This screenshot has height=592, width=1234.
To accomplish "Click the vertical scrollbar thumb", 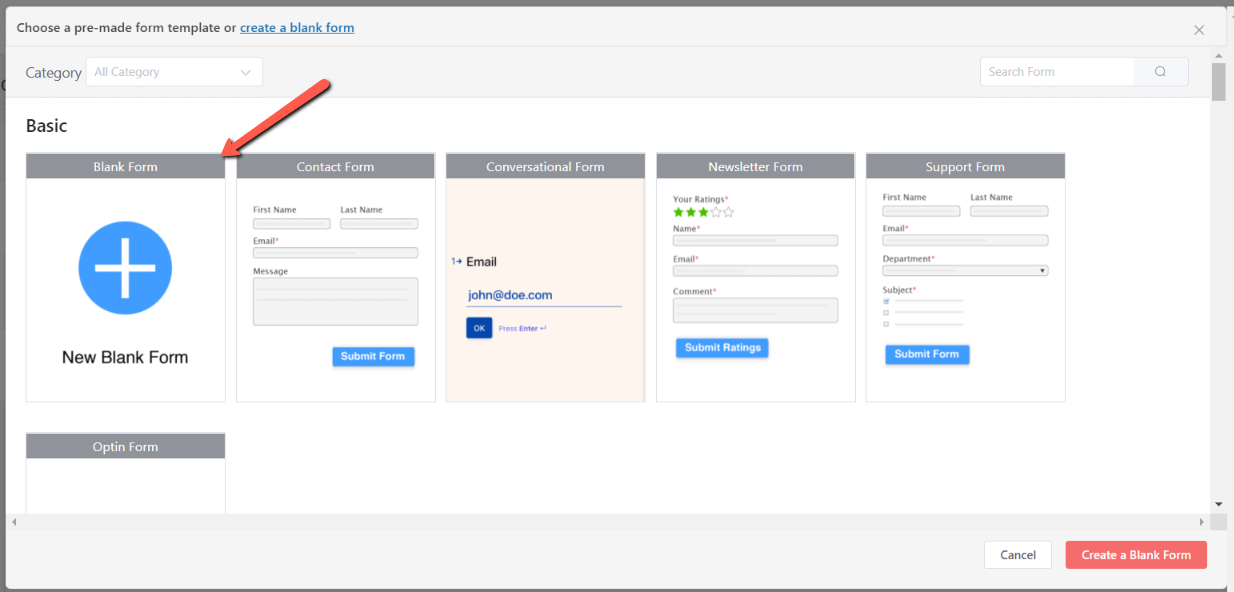I will [x=1218, y=82].
